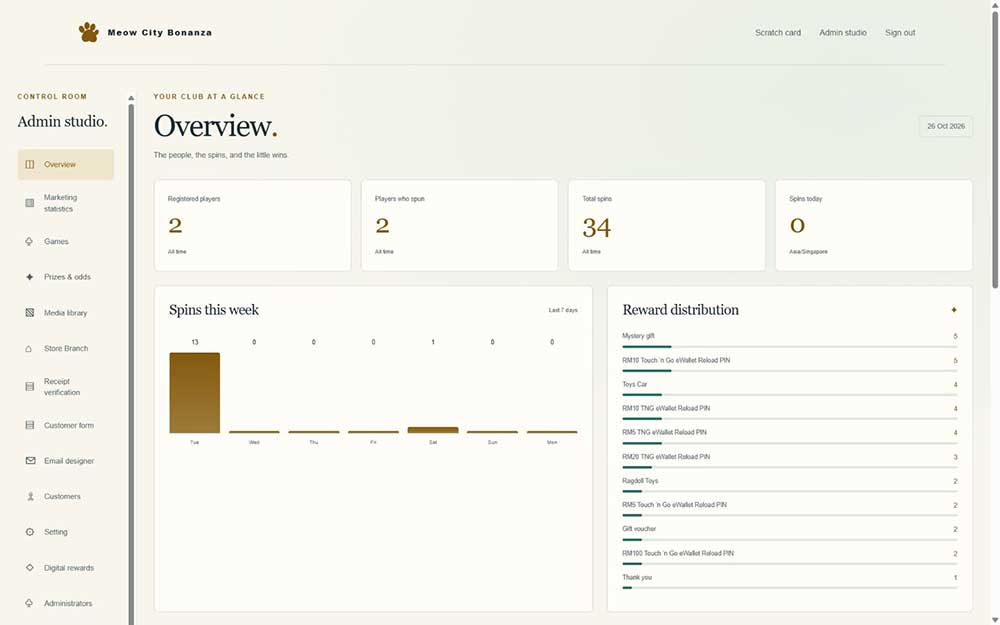Viewport: 1000px width, 625px height.
Task: Click the page vertical scrollbar thumb
Action: pyautogui.click(x=995, y=150)
